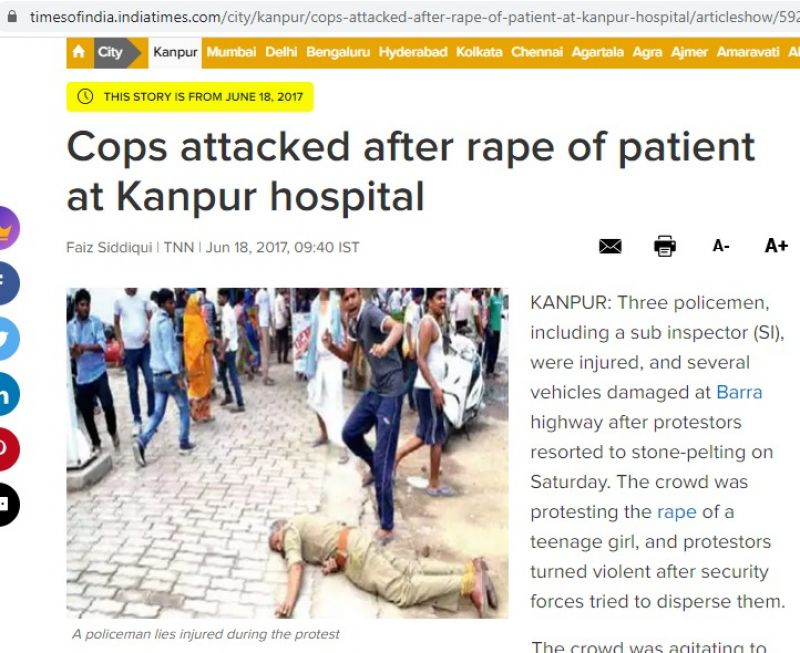Print the article using printer icon
The width and height of the screenshot is (800, 653).
[665, 246]
